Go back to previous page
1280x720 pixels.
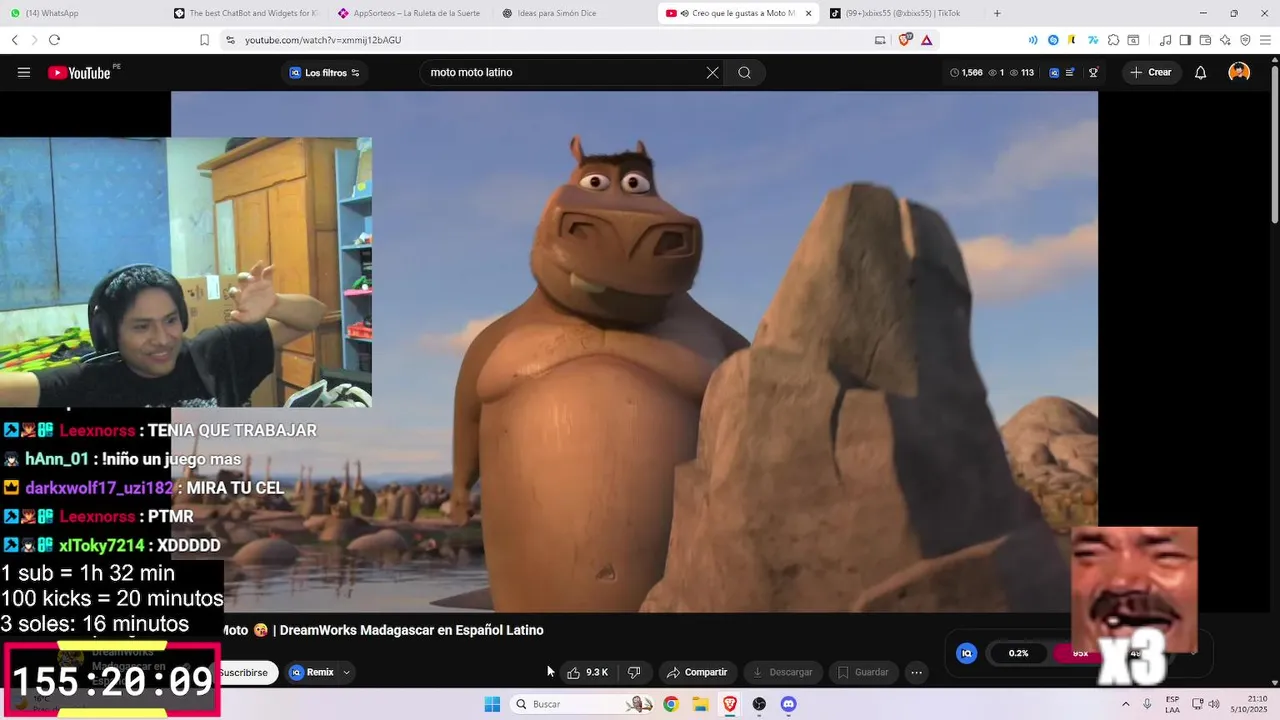(14, 40)
